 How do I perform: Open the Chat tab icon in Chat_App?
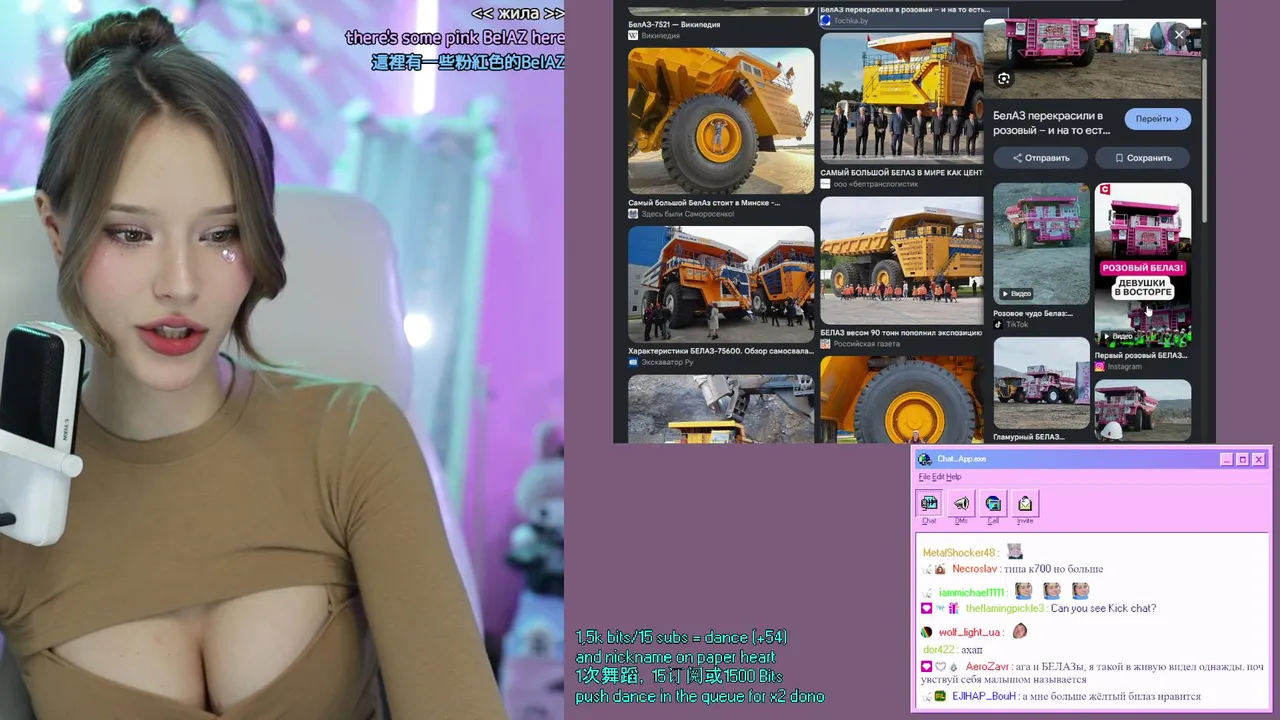point(929,504)
